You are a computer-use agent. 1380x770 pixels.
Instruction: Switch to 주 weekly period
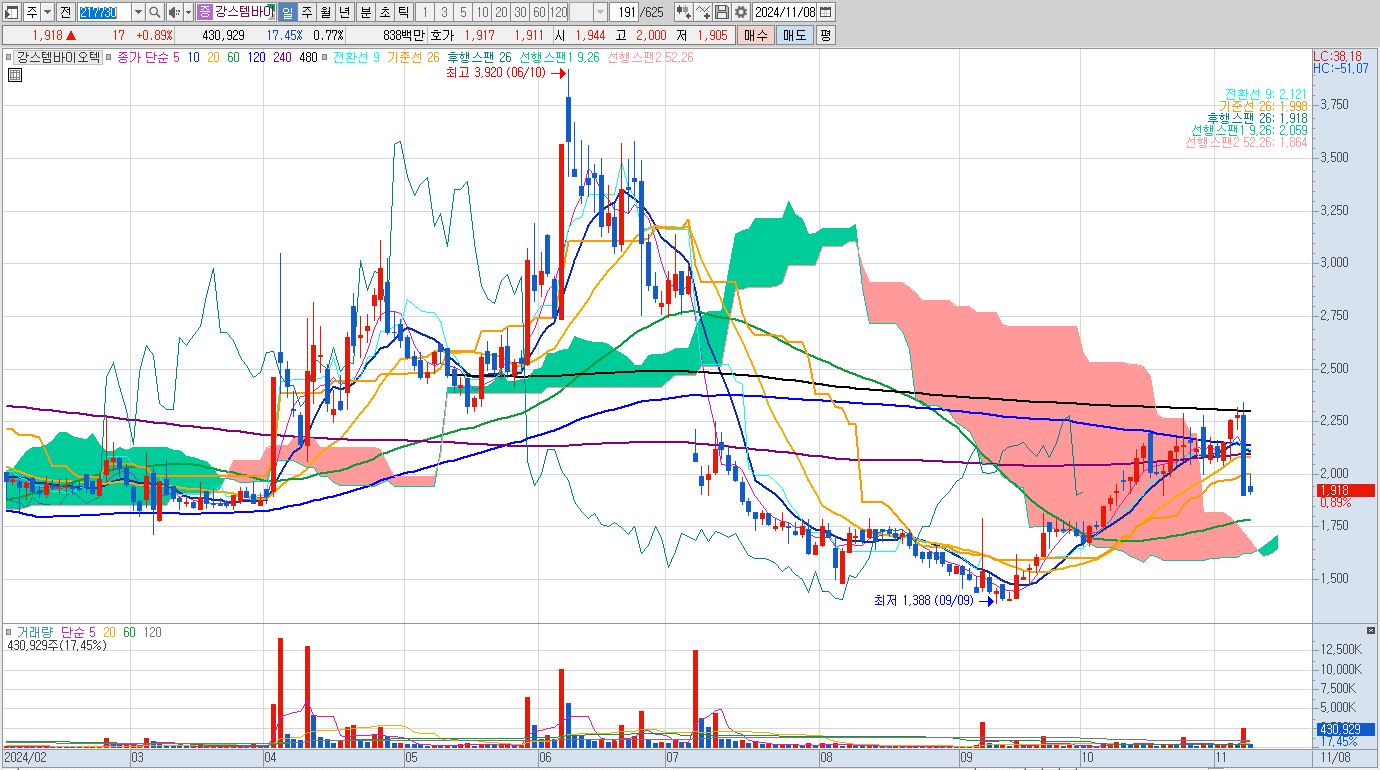pos(306,12)
